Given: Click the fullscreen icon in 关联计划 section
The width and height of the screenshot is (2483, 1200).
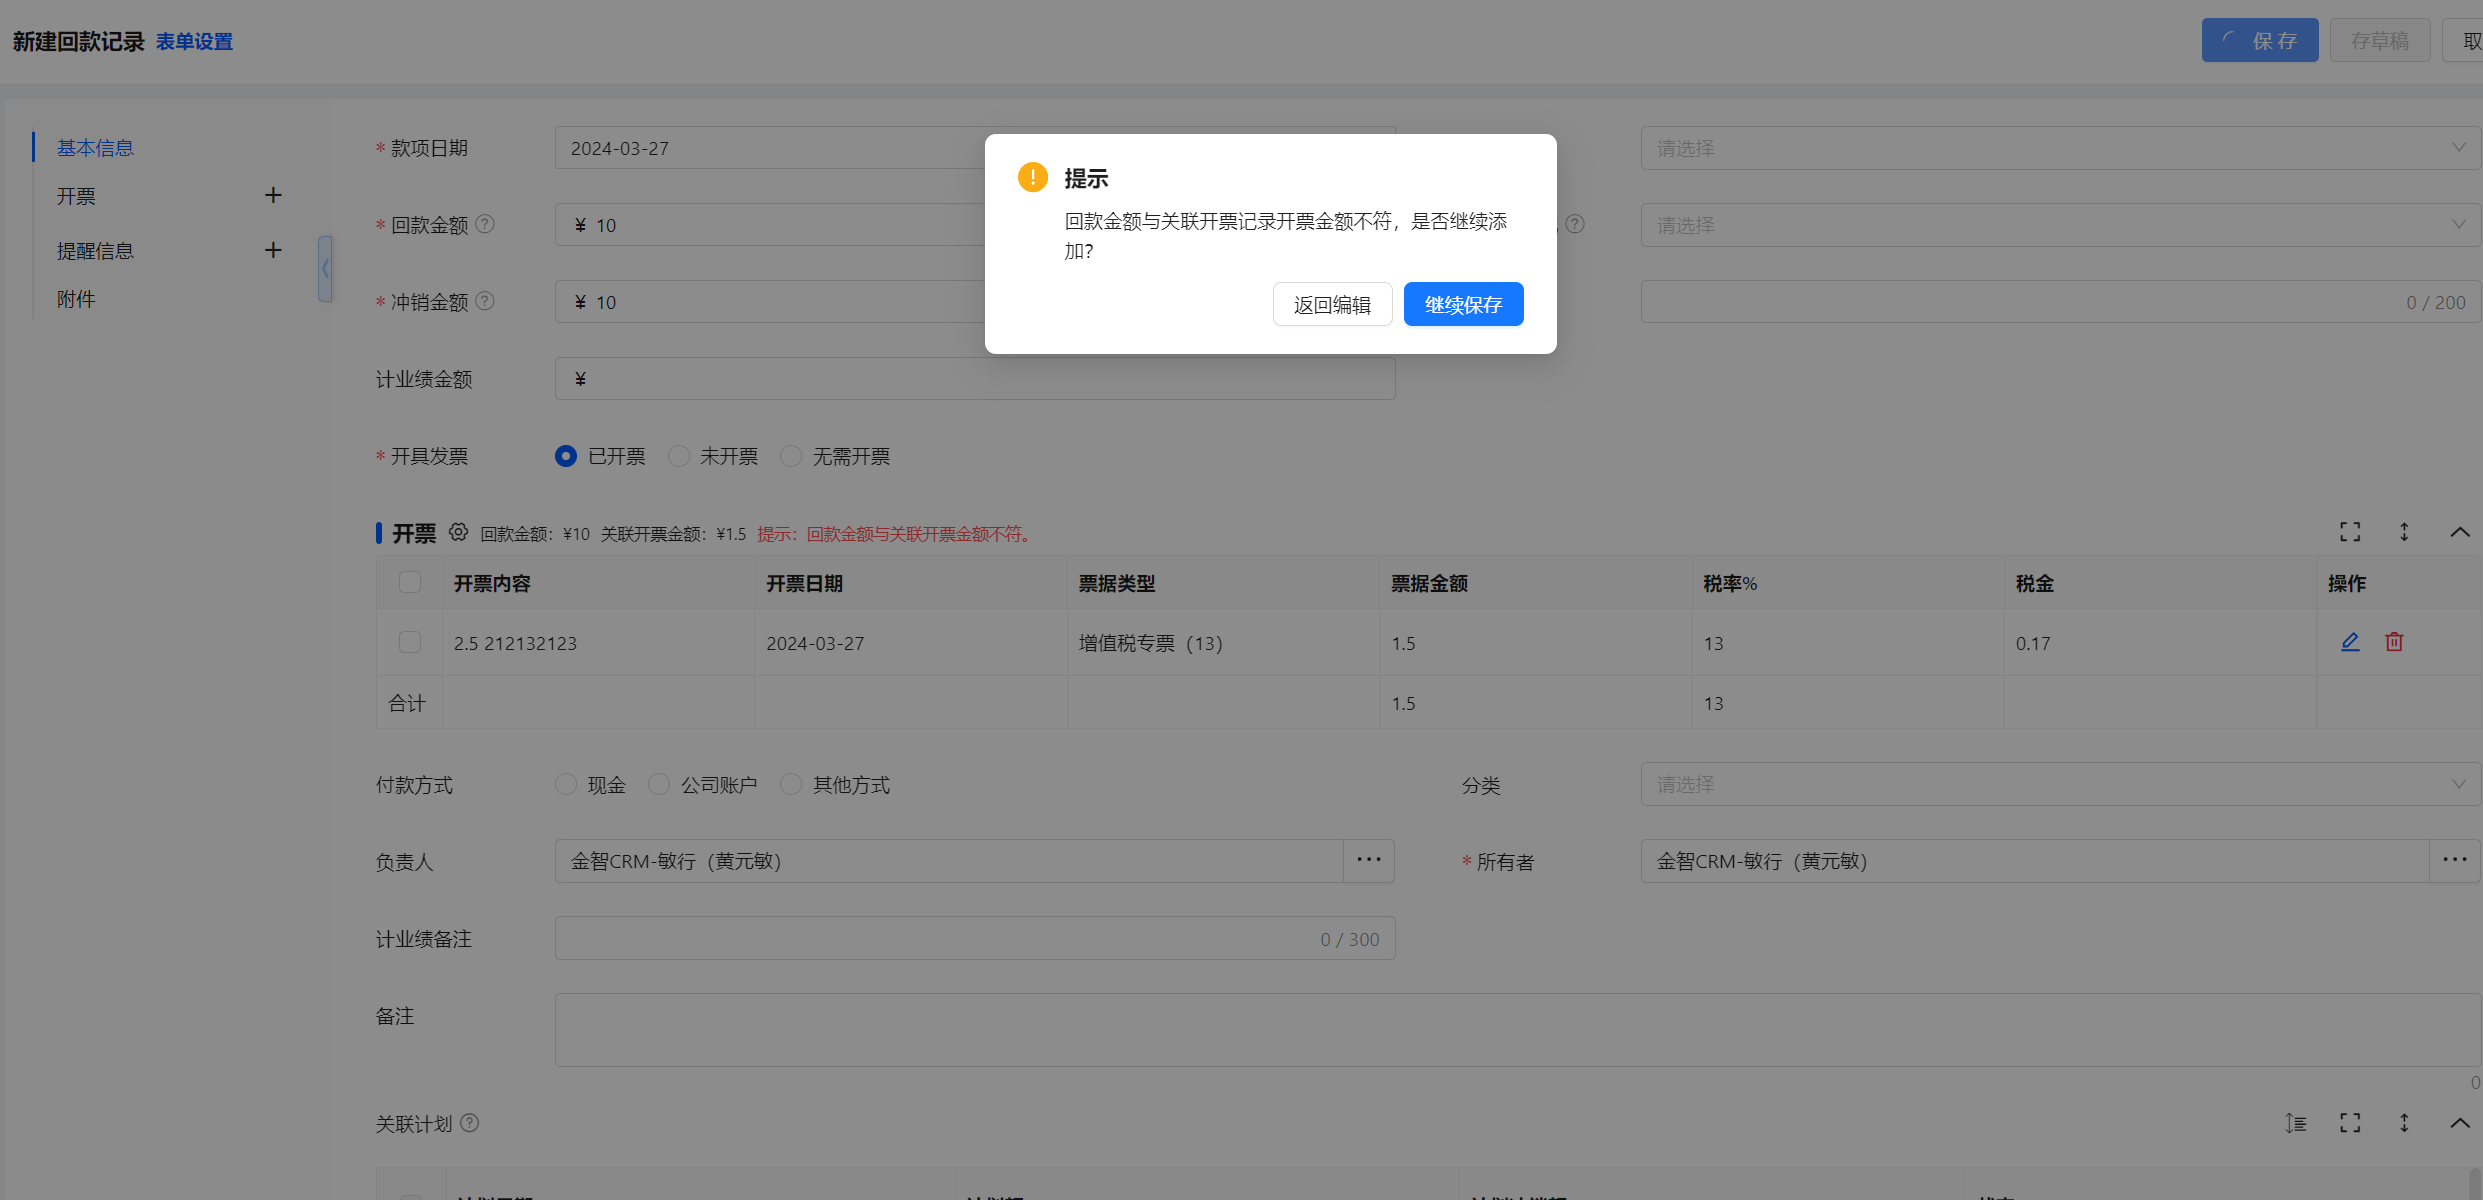Looking at the screenshot, I should 2350,1123.
